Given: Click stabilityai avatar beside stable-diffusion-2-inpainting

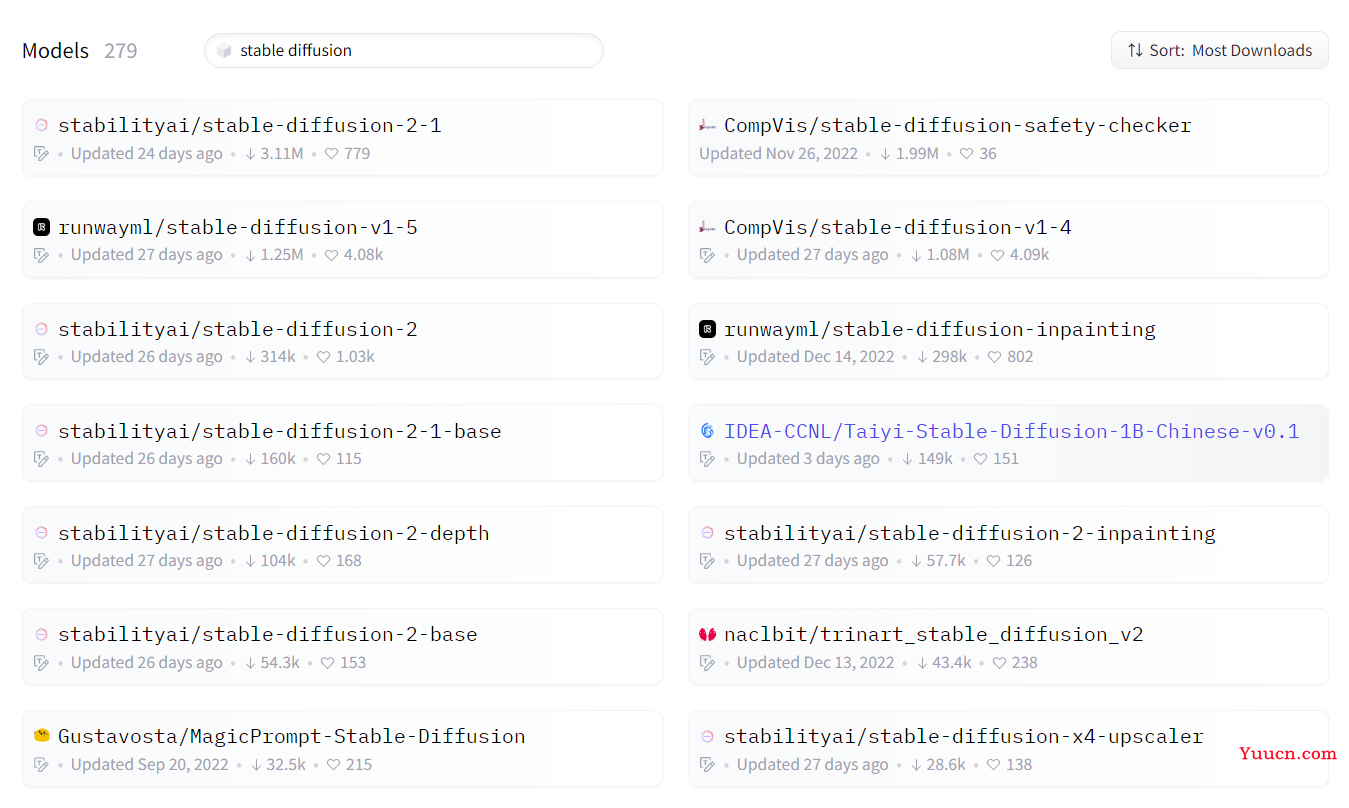Looking at the screenshot, I should 707,533.
